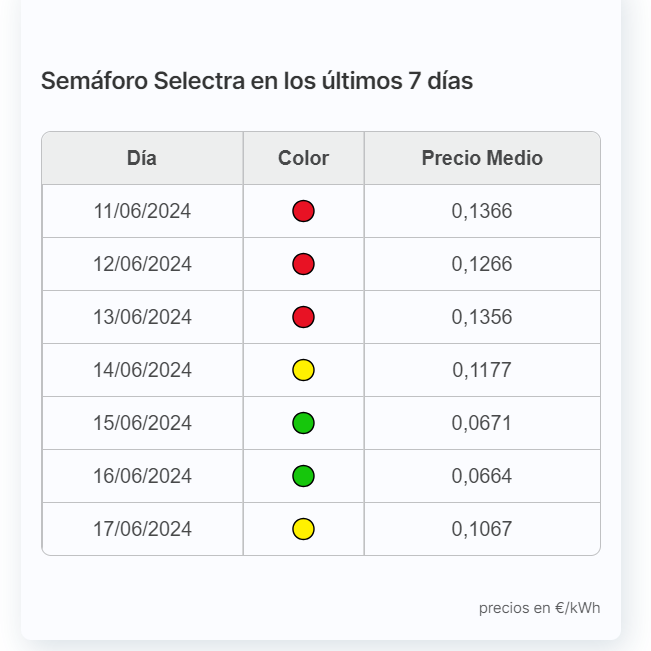
Task: Click the green circle for 16/06/2024
Action: click(303, 476)
